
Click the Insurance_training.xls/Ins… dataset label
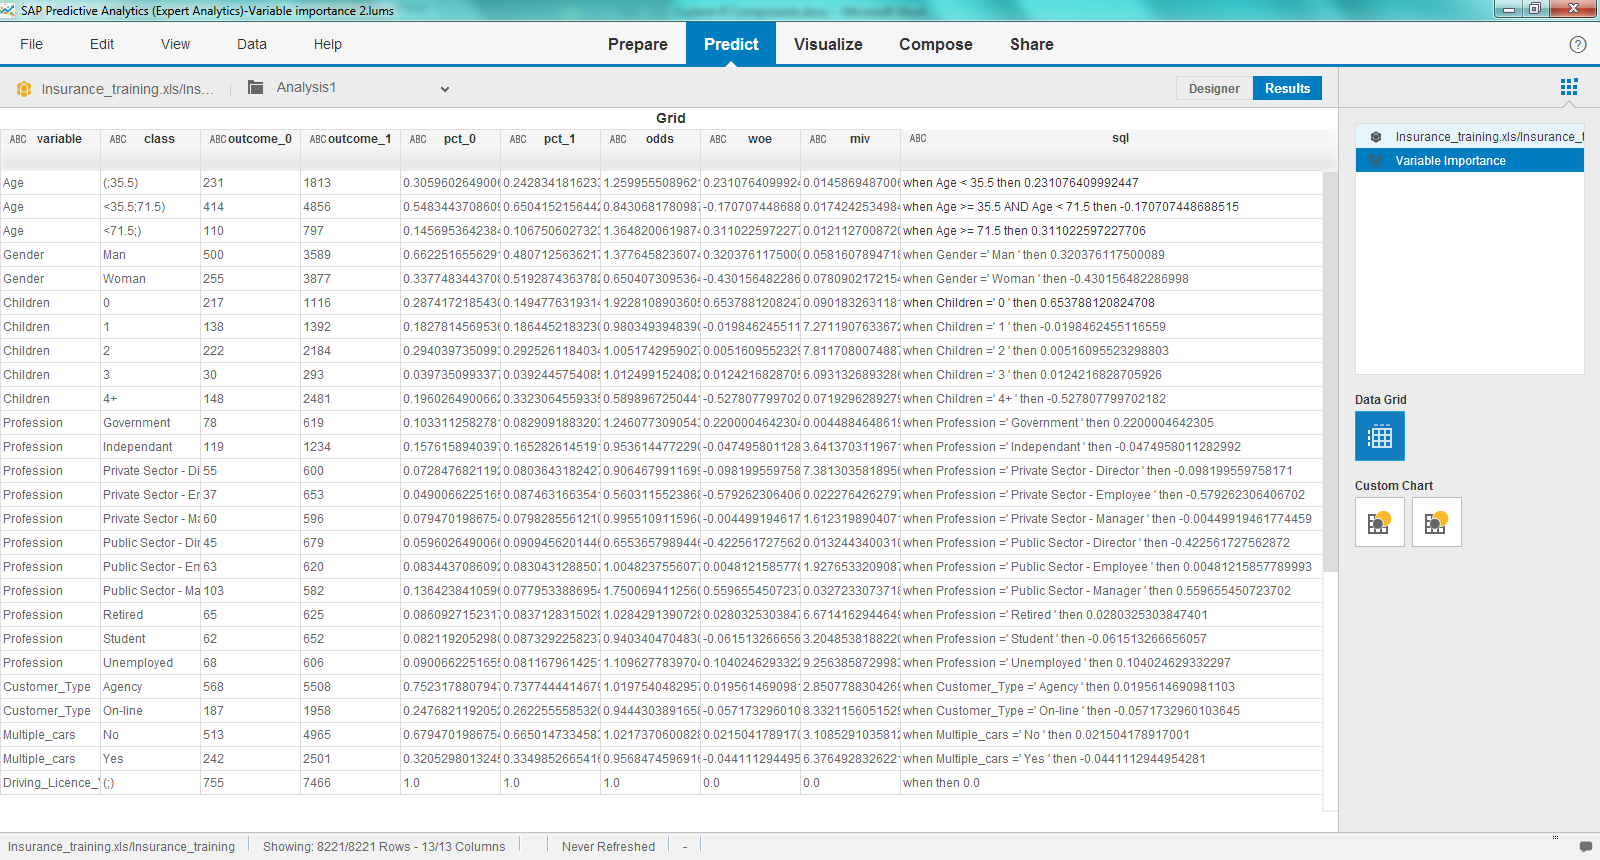(x=127, y=89)
